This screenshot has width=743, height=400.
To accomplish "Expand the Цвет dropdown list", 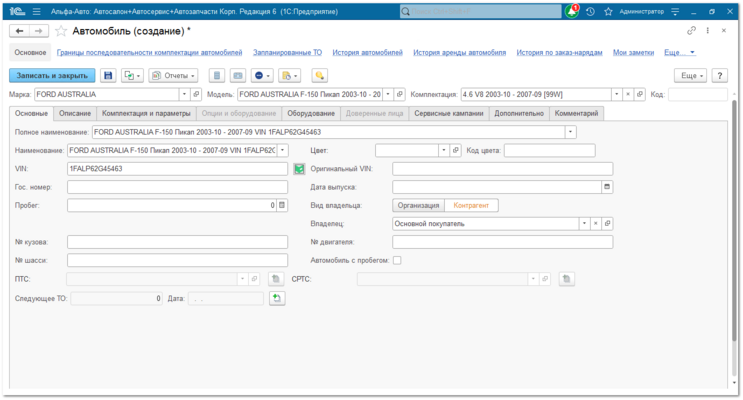I will [x=444, y=150].
